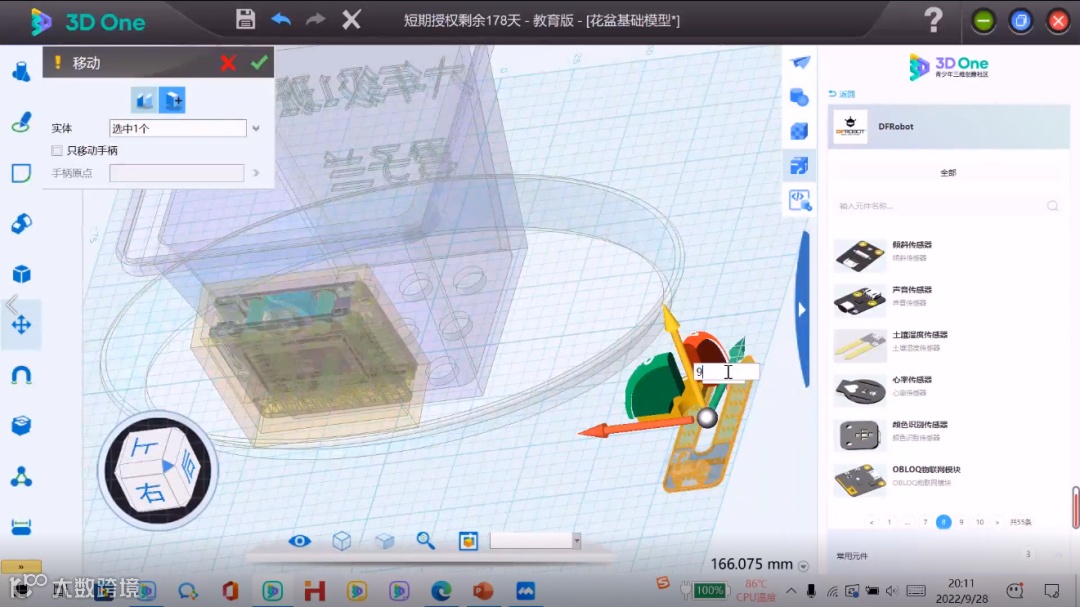
Task: Enable the 只移动手柄 checkbox
Action: tap(57, 150)
